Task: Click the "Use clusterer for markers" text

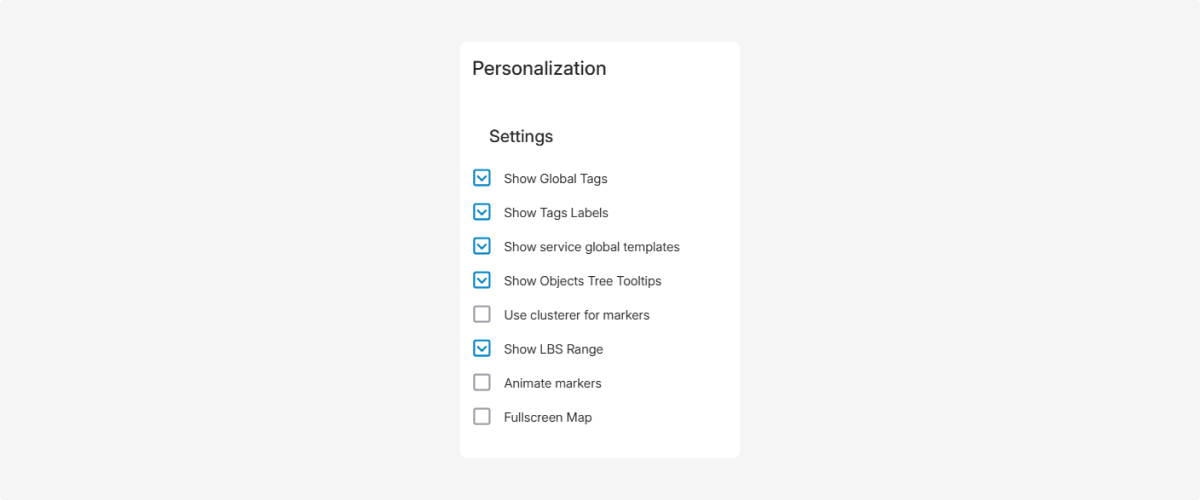Action: pos(576,315)
